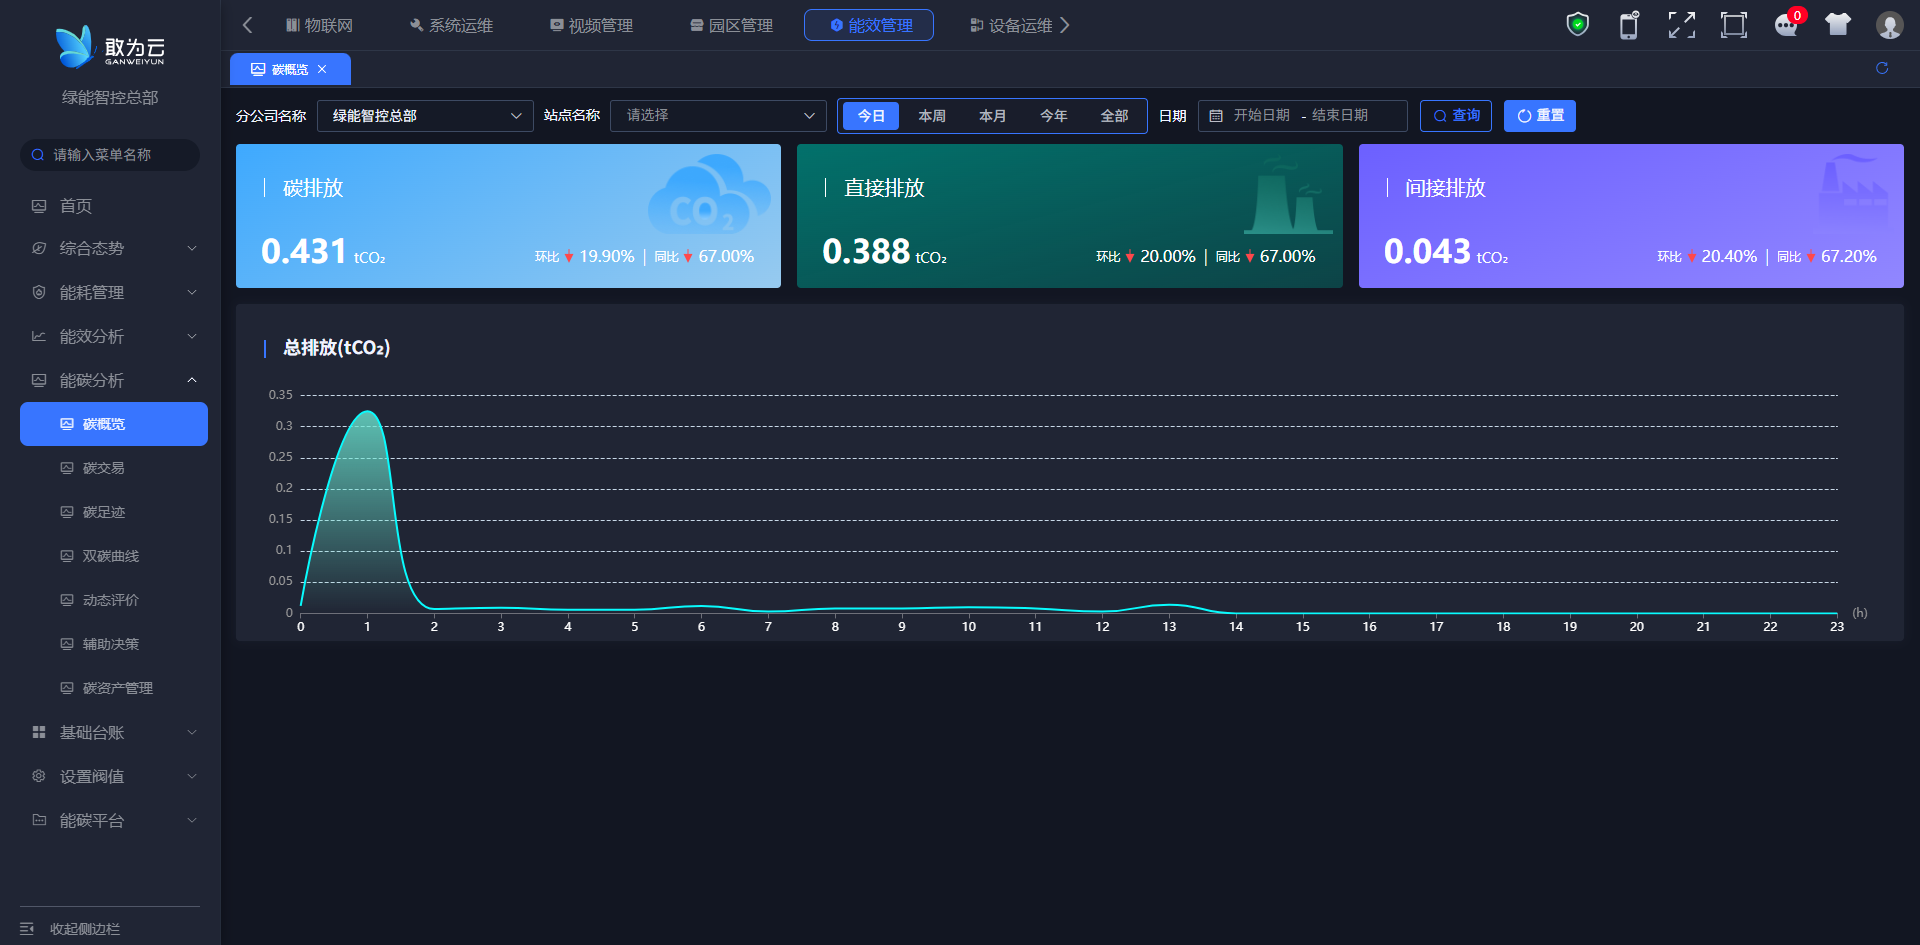
Task: Open 碳交易 in the sidebar menu
Action: [104, 468]
